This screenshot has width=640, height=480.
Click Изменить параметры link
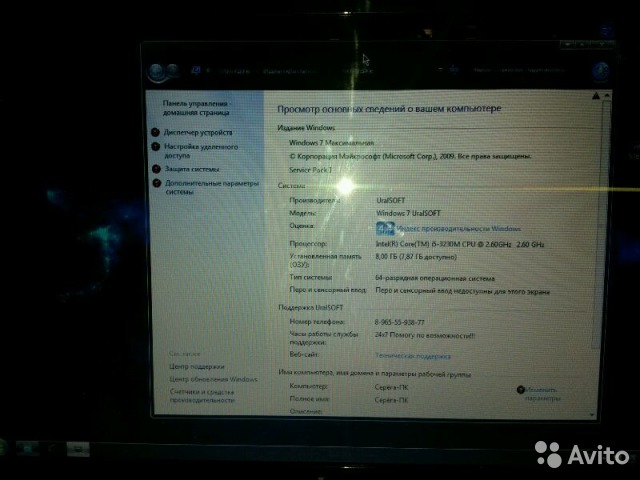pos(542,394)
